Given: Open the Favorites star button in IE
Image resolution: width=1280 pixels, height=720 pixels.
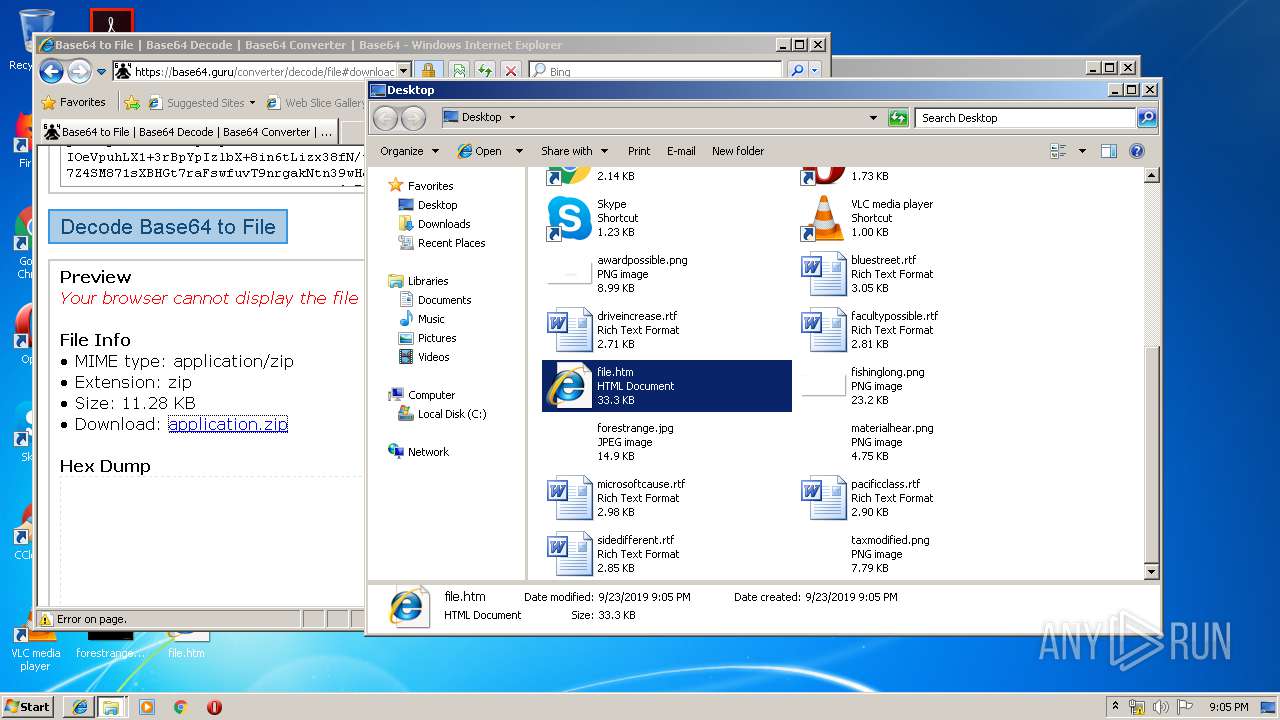Looking at the screenshot, I should point(73,102).
